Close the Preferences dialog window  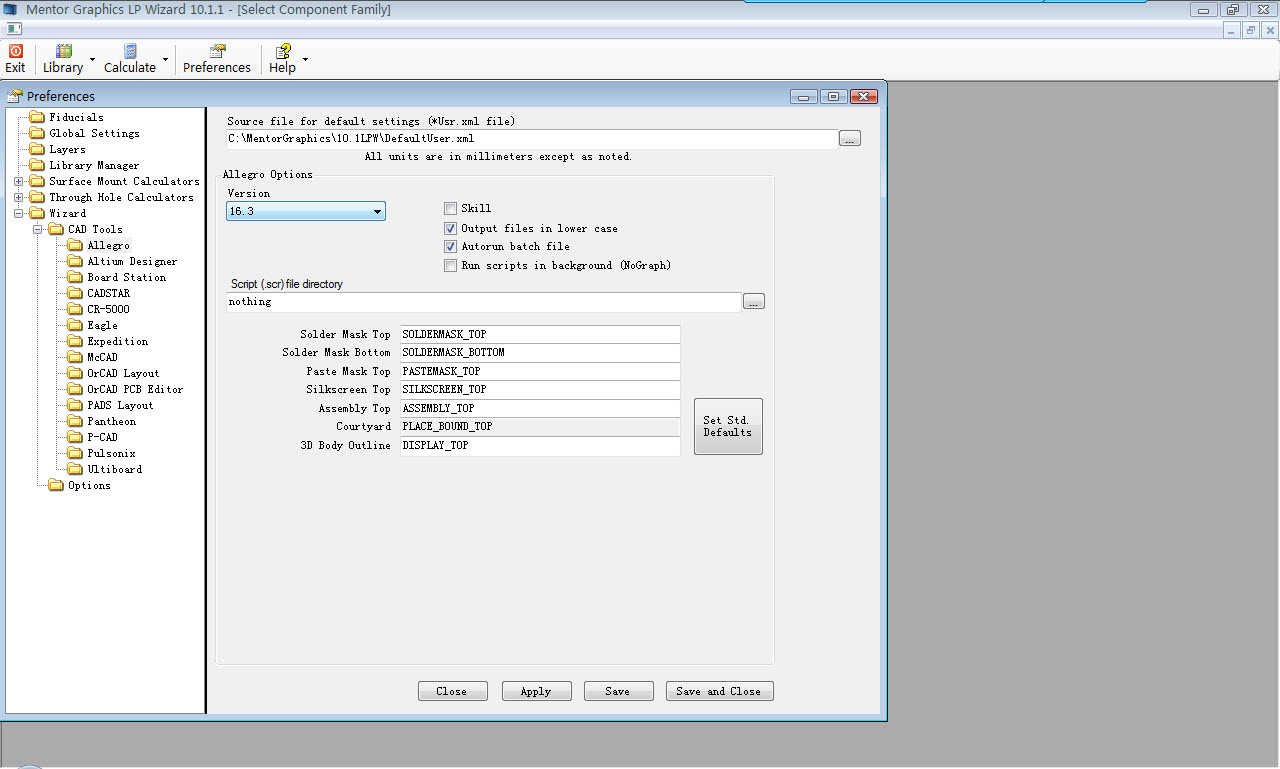click(x=864, y=96)
